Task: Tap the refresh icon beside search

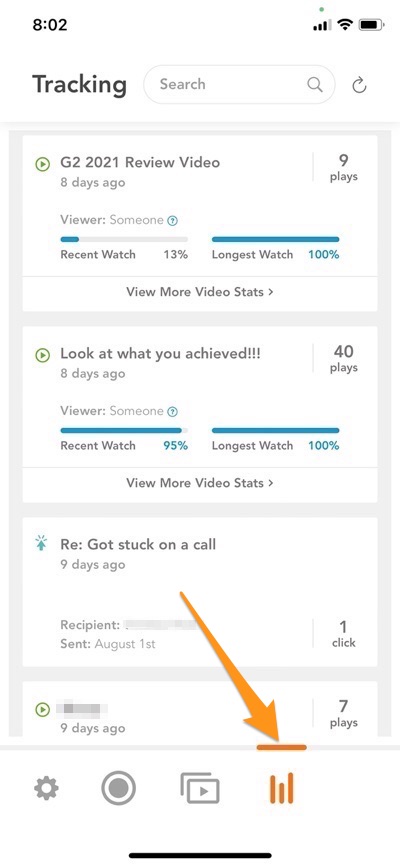Action: [360, 85]
